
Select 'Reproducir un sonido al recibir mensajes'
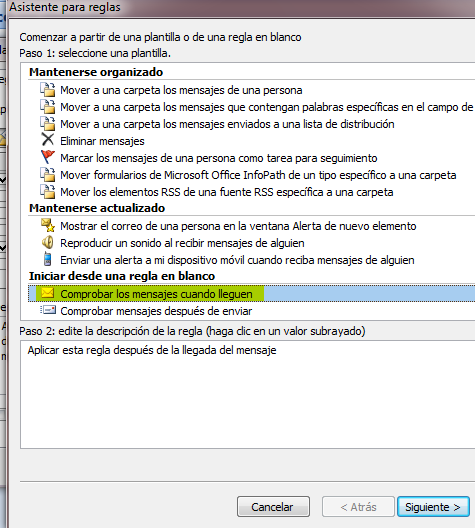pyautogui.click(x=182, y=243)
